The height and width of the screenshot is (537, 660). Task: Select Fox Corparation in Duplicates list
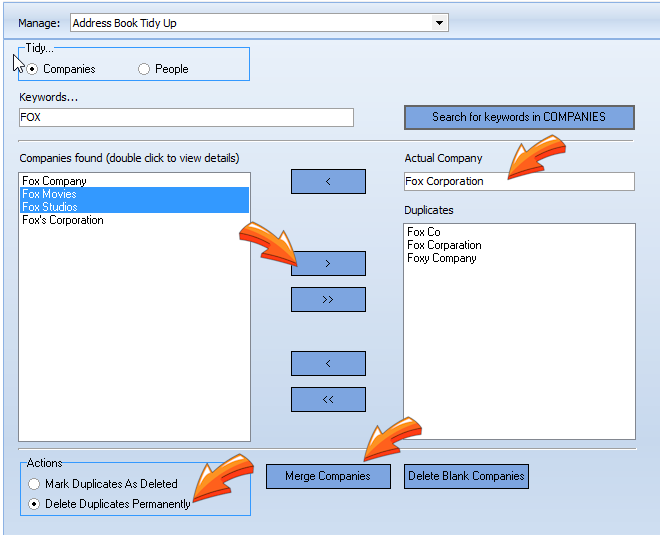[444, 245]
